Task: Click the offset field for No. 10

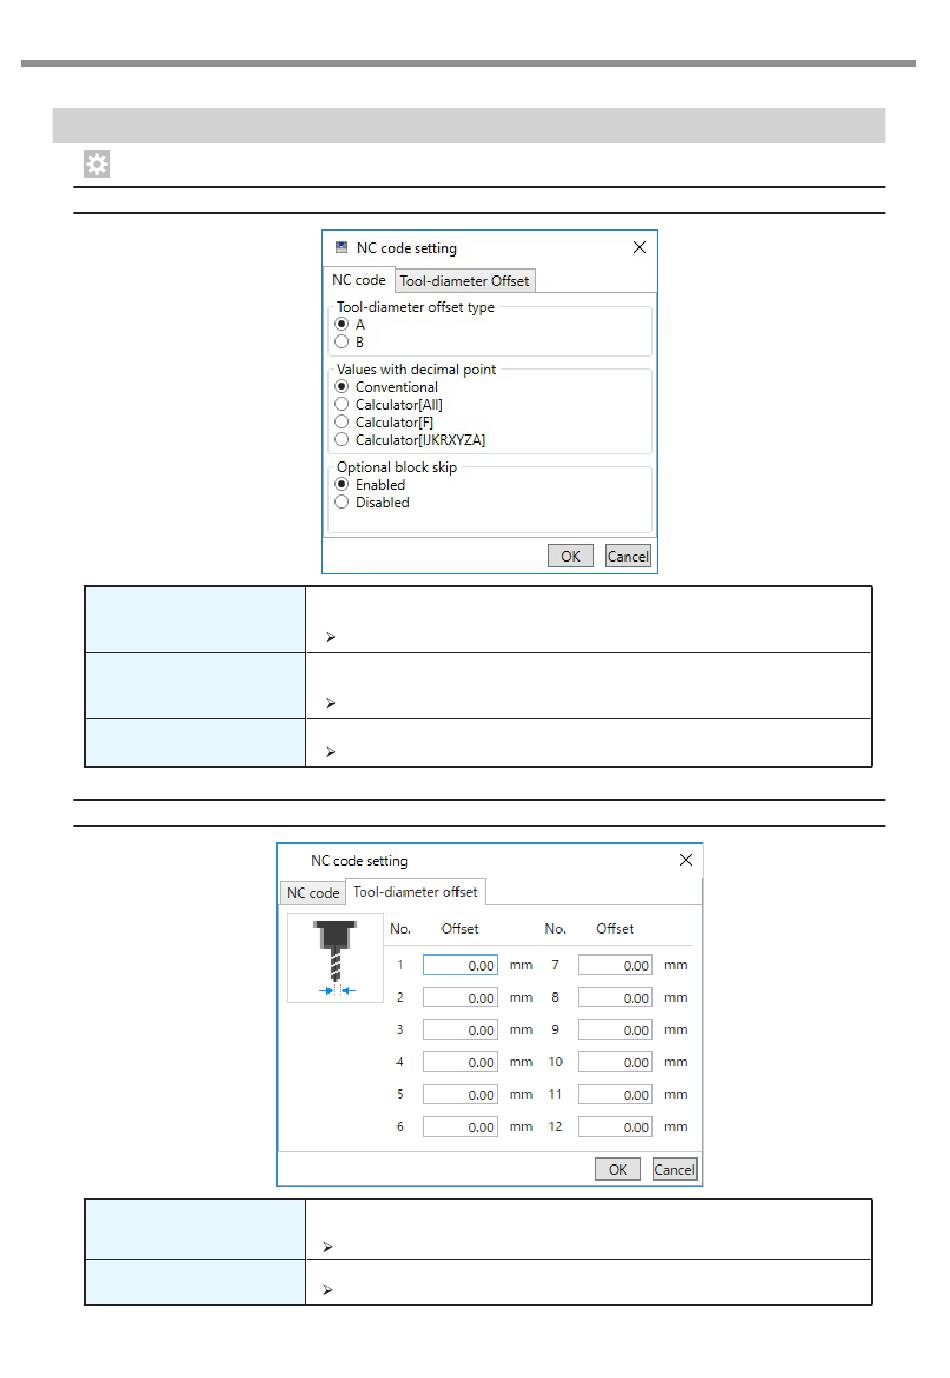Action: click(x=615, y=1062)
